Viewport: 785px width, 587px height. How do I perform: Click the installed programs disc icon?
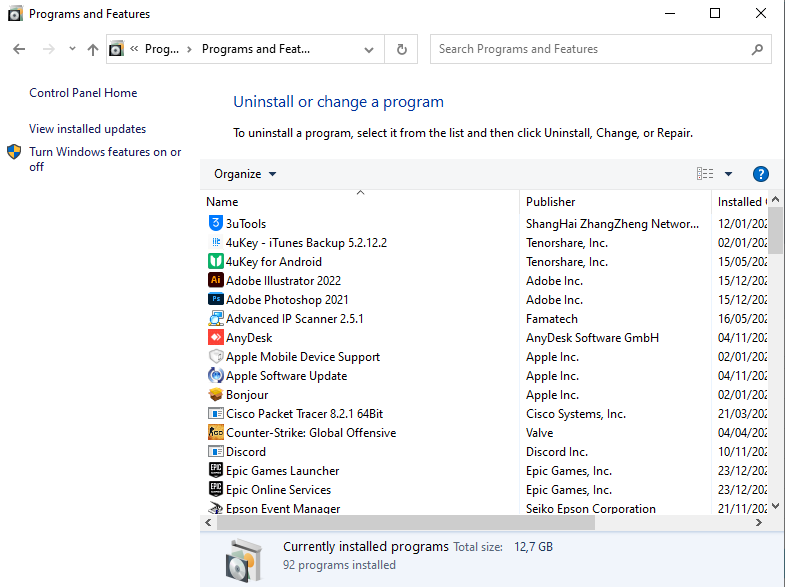click(x=243, y=559)
